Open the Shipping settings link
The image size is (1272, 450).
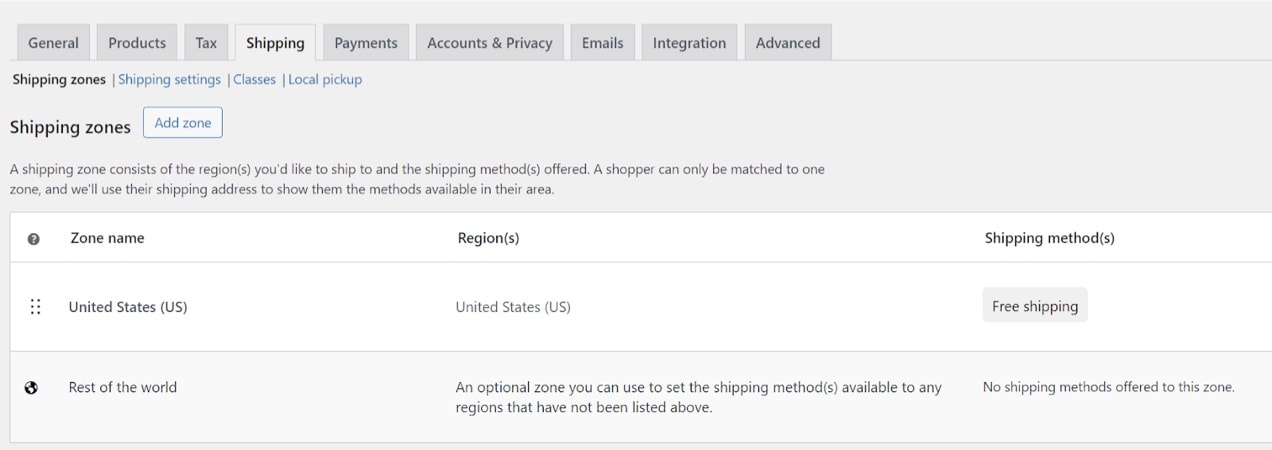point(169,79)
